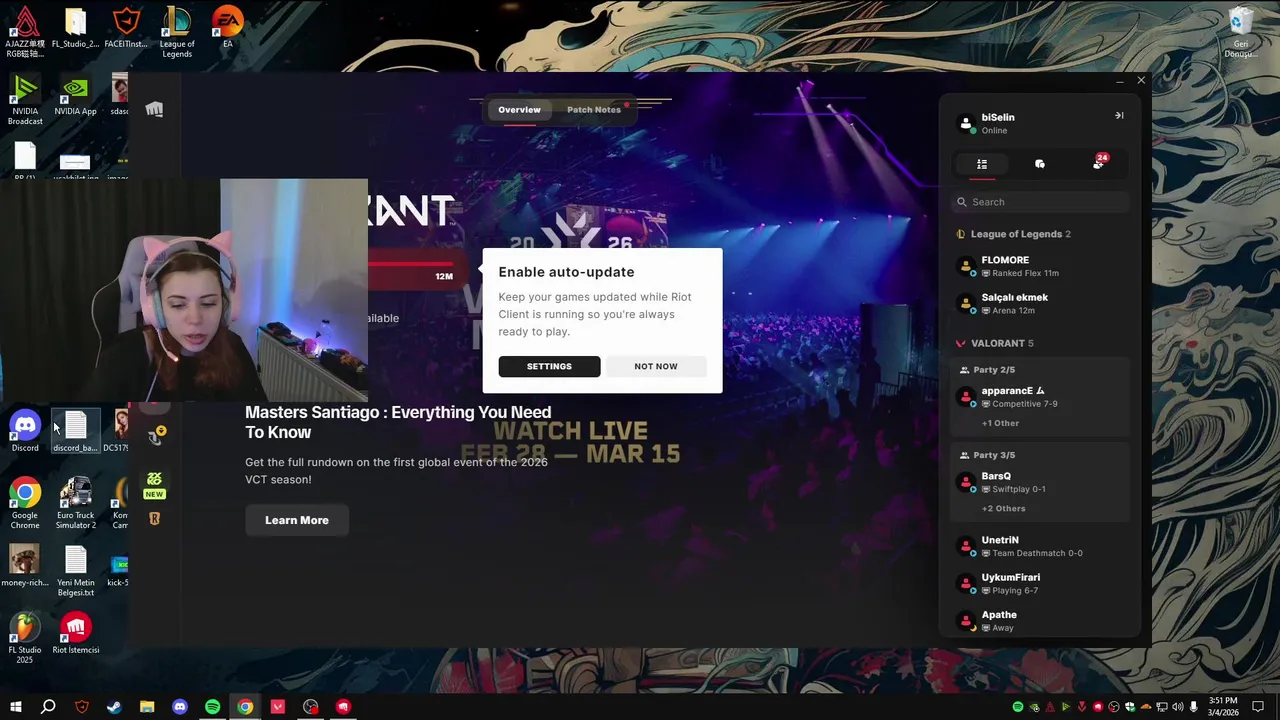Viewport: 1280px width, 720px height.
Task: Open the Recycle Bin on desktop
Action: (x=1241, y=32)
